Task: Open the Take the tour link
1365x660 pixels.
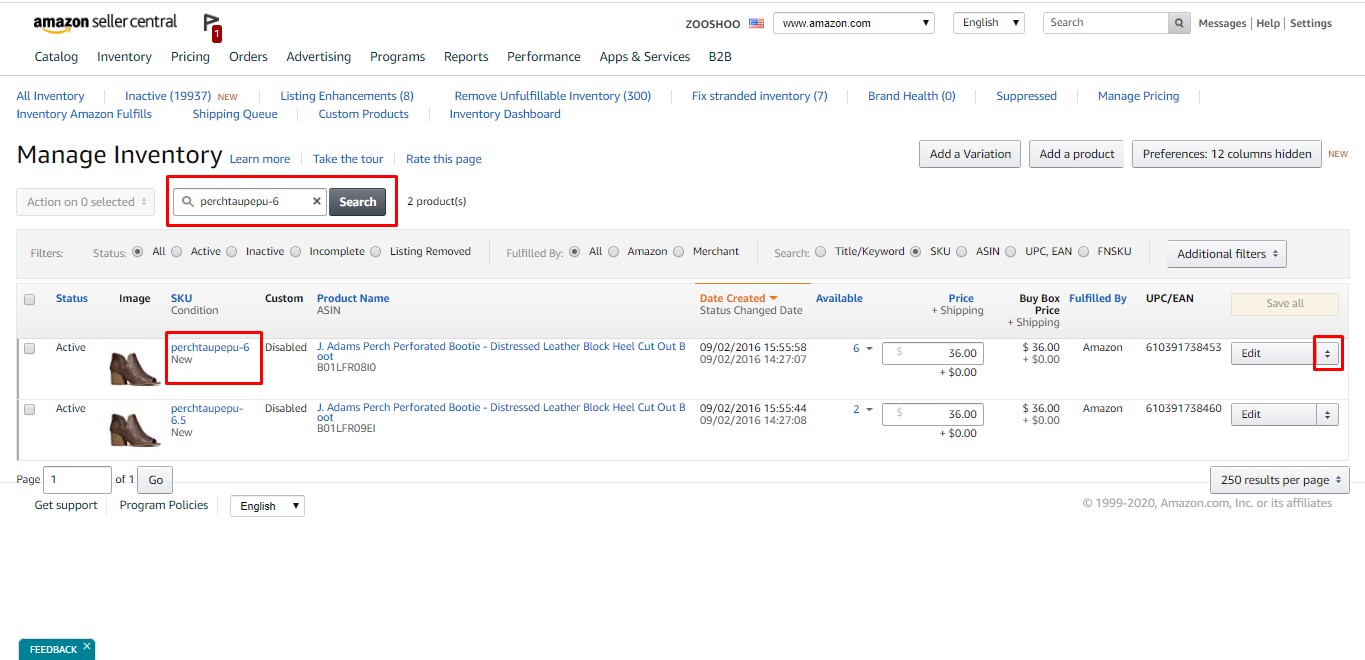Action: pyautogui.click(x=348, y=159)
